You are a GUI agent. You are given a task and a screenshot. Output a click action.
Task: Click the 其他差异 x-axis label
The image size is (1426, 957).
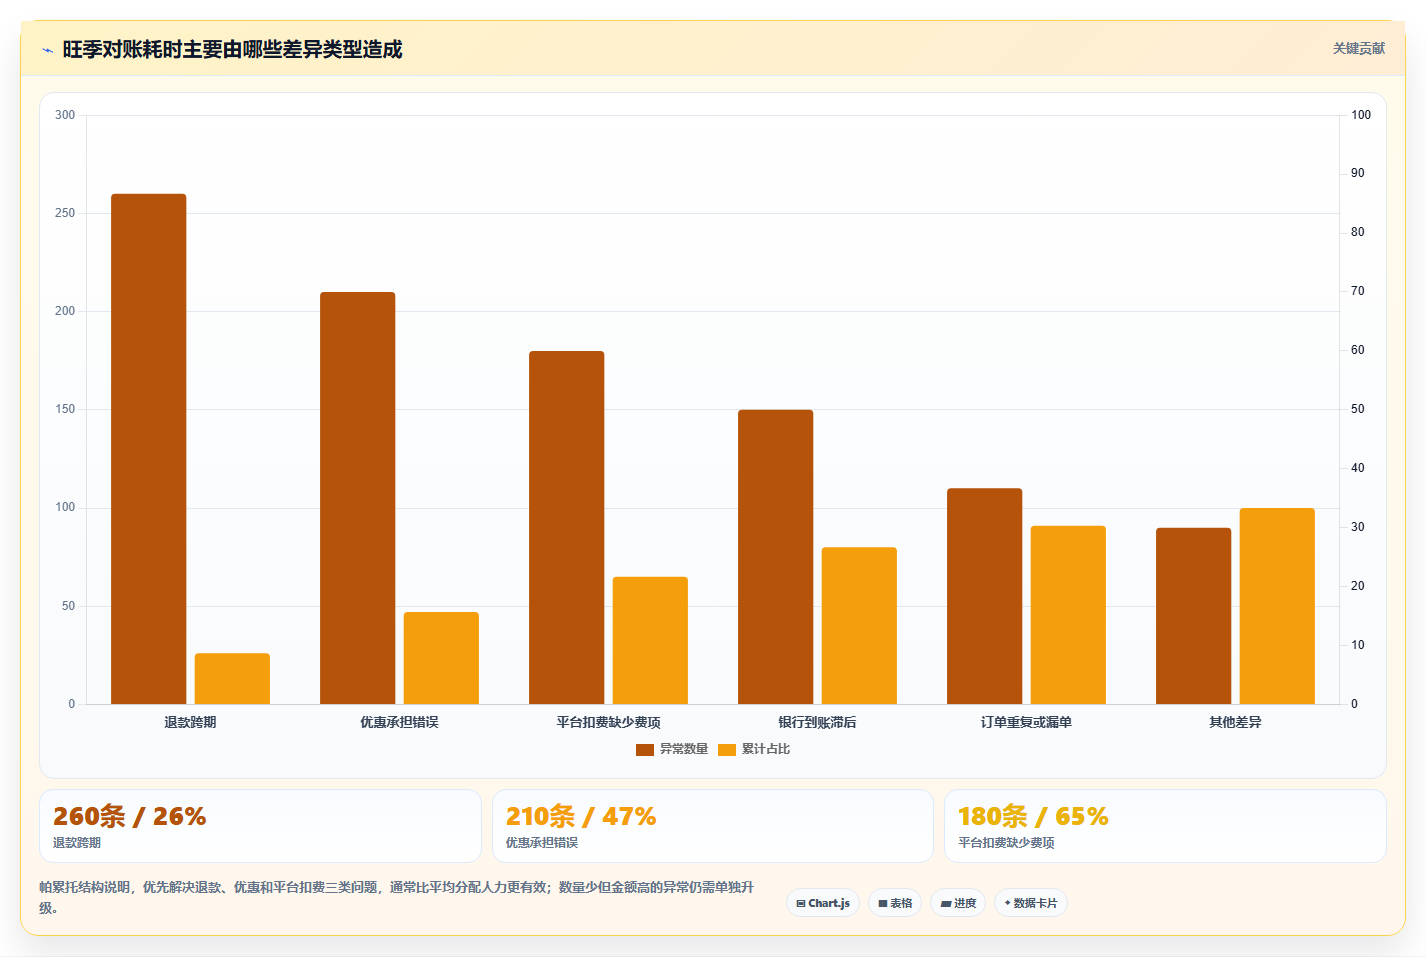[x=1235, y=722]
